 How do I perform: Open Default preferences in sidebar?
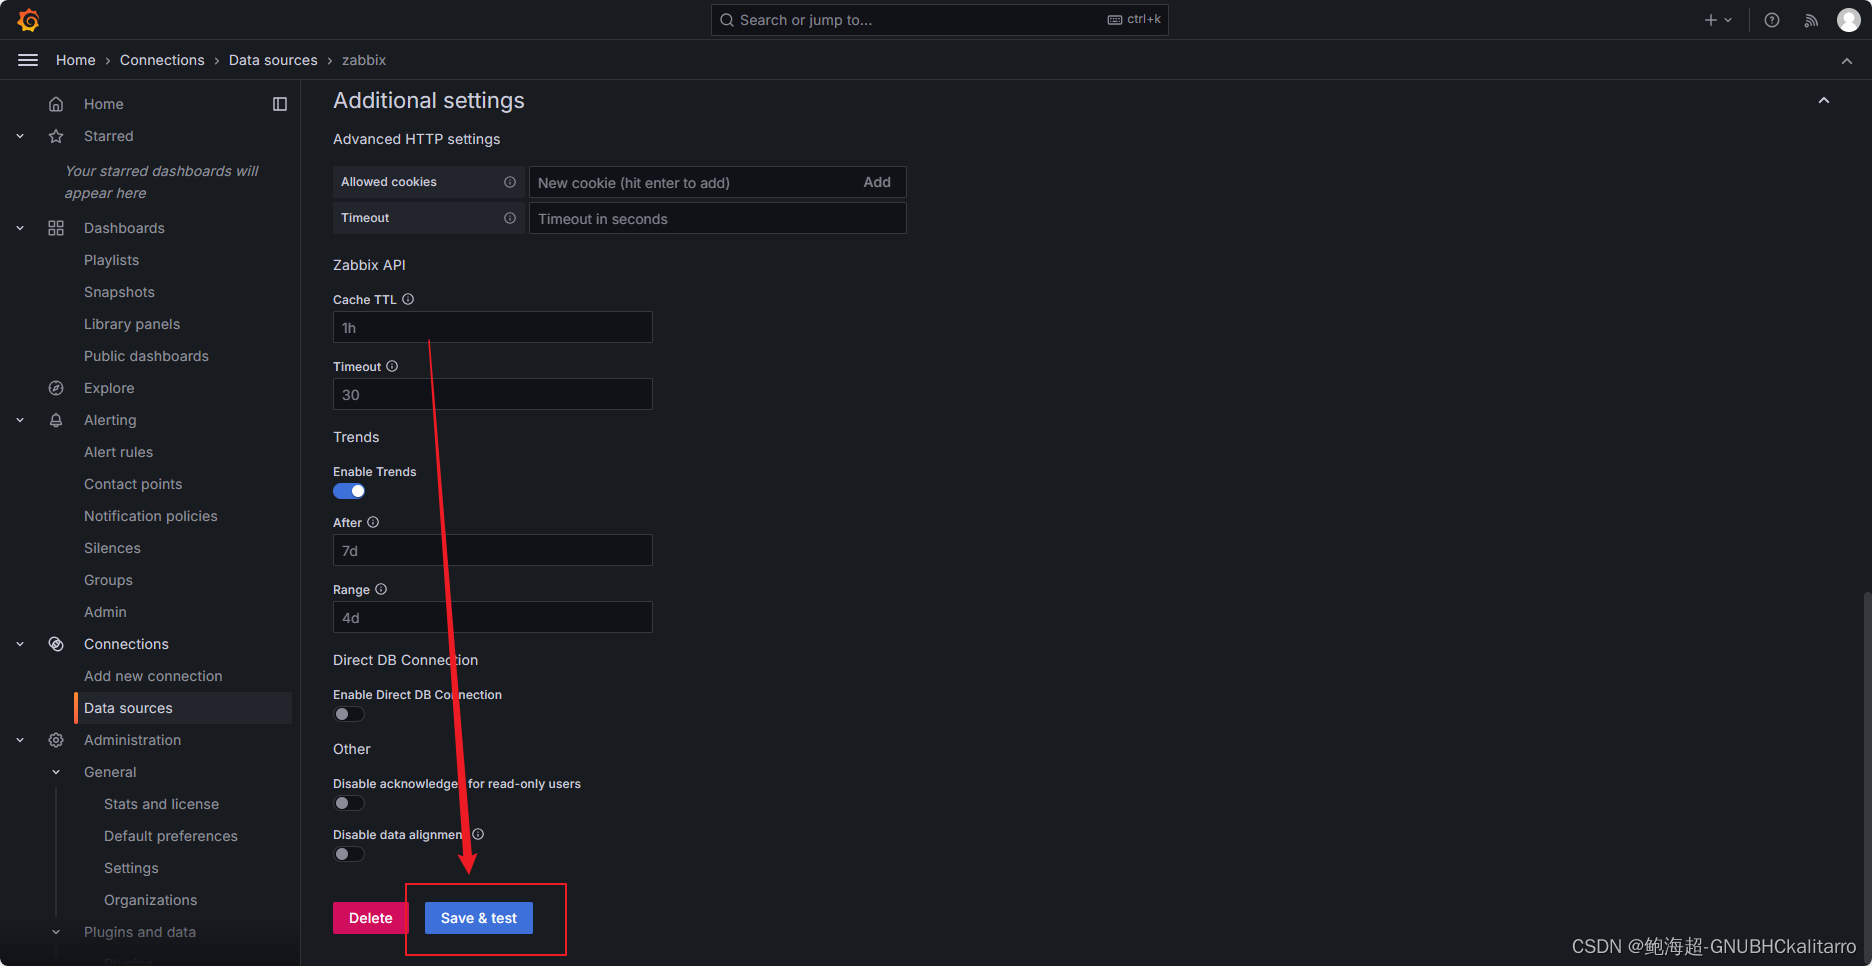tap(171, 836)
